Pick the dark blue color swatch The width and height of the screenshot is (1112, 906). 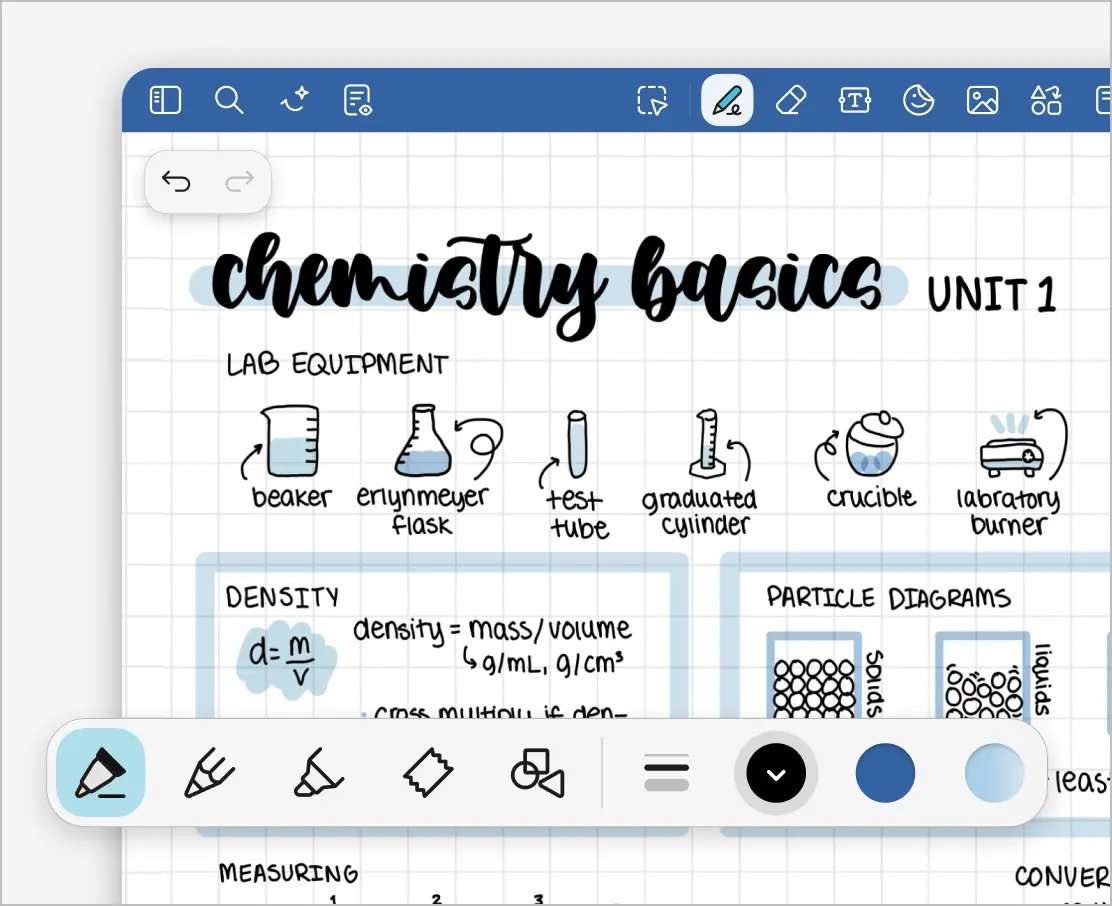click(885, 773)
